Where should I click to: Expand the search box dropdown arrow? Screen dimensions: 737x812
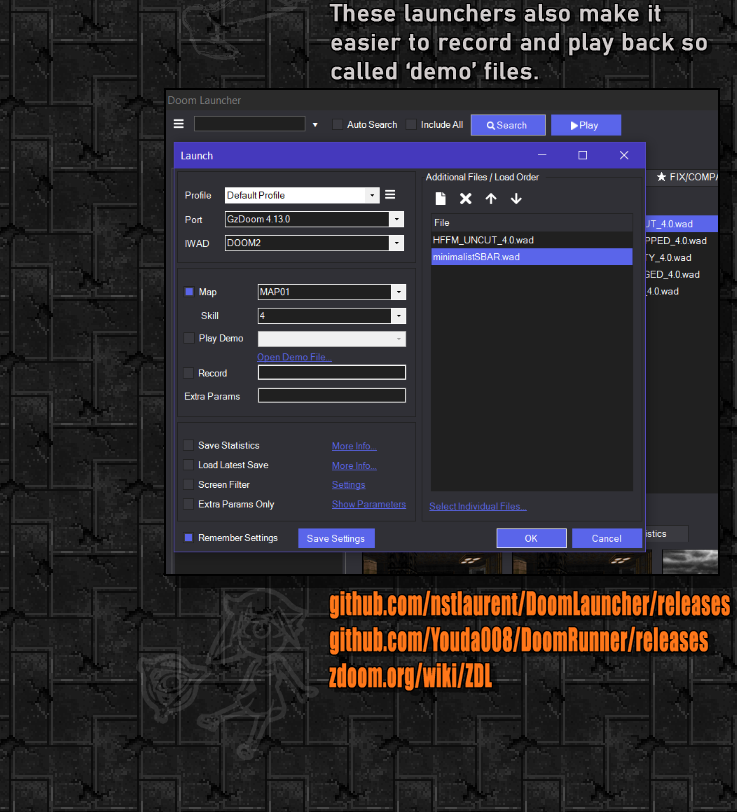[x=315, y=125]
